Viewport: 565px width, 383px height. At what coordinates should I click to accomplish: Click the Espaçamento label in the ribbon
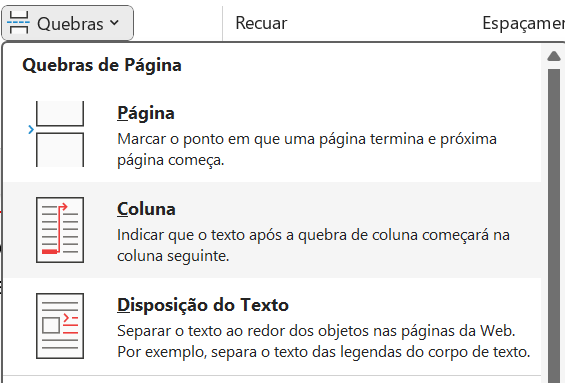[x=524, y=24]
